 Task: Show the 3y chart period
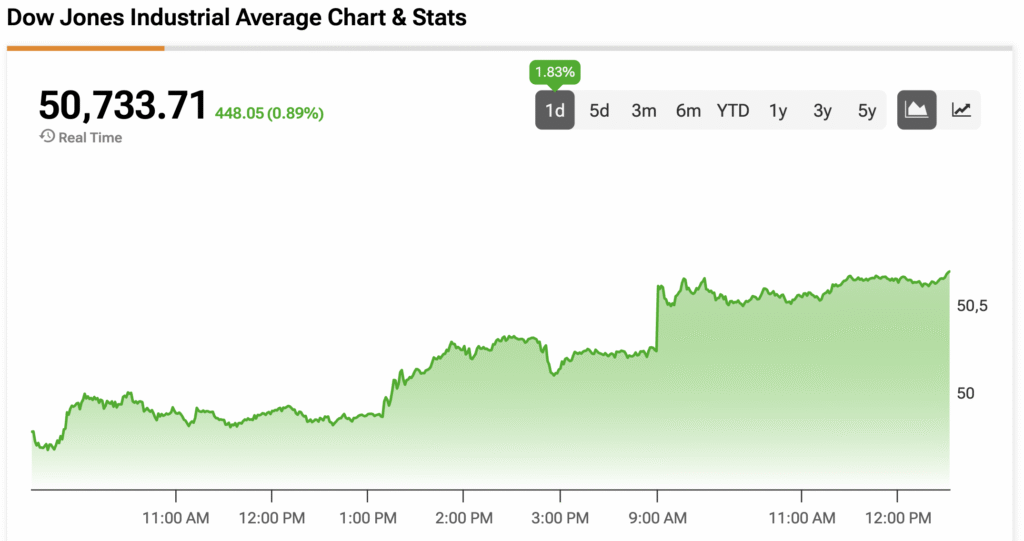tap(822, 110)
